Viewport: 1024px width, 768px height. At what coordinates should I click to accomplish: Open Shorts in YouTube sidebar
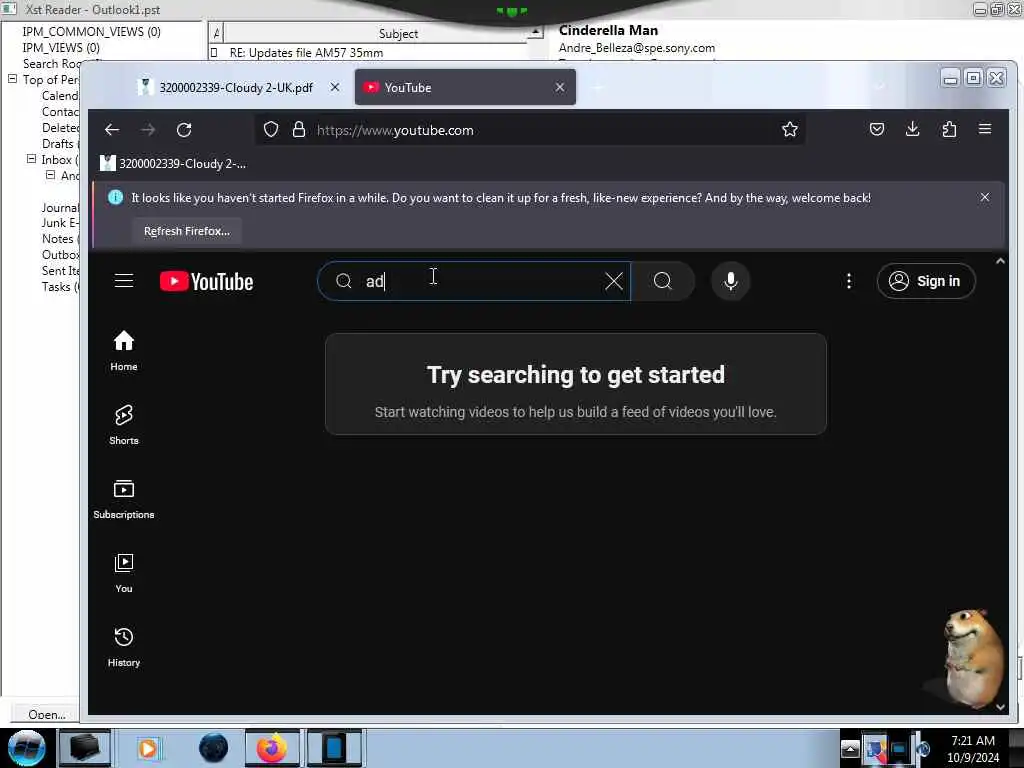123,424
